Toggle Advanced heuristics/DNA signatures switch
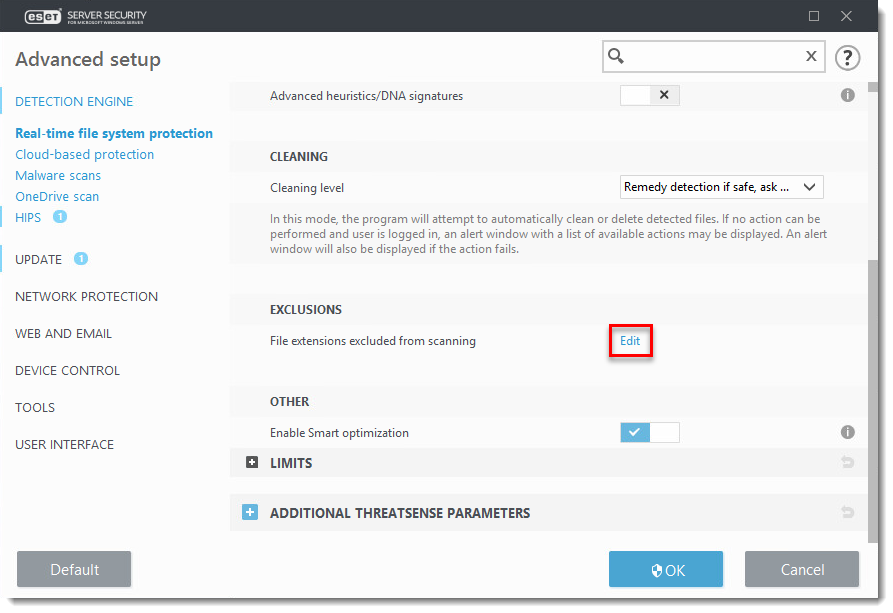This screenshot has width=893, height=613. (x=649, y=96)
